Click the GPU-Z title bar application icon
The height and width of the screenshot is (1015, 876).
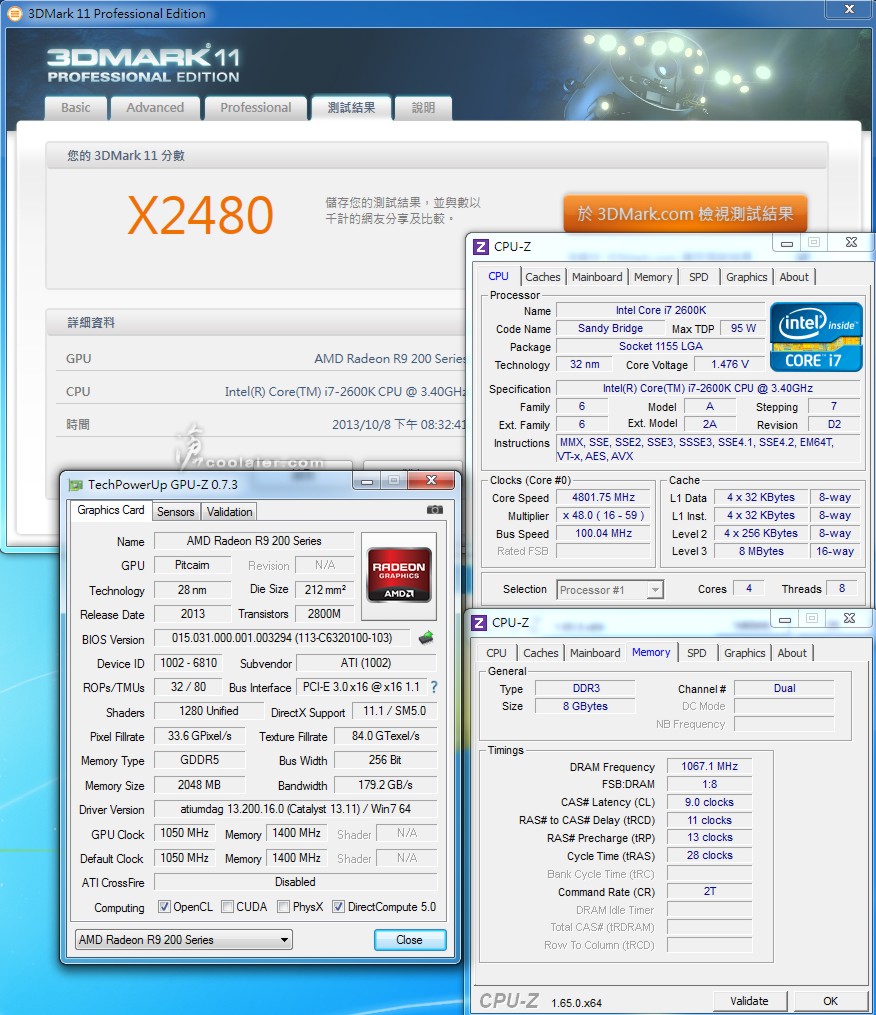pyautogui.click(x=76, y=484)
